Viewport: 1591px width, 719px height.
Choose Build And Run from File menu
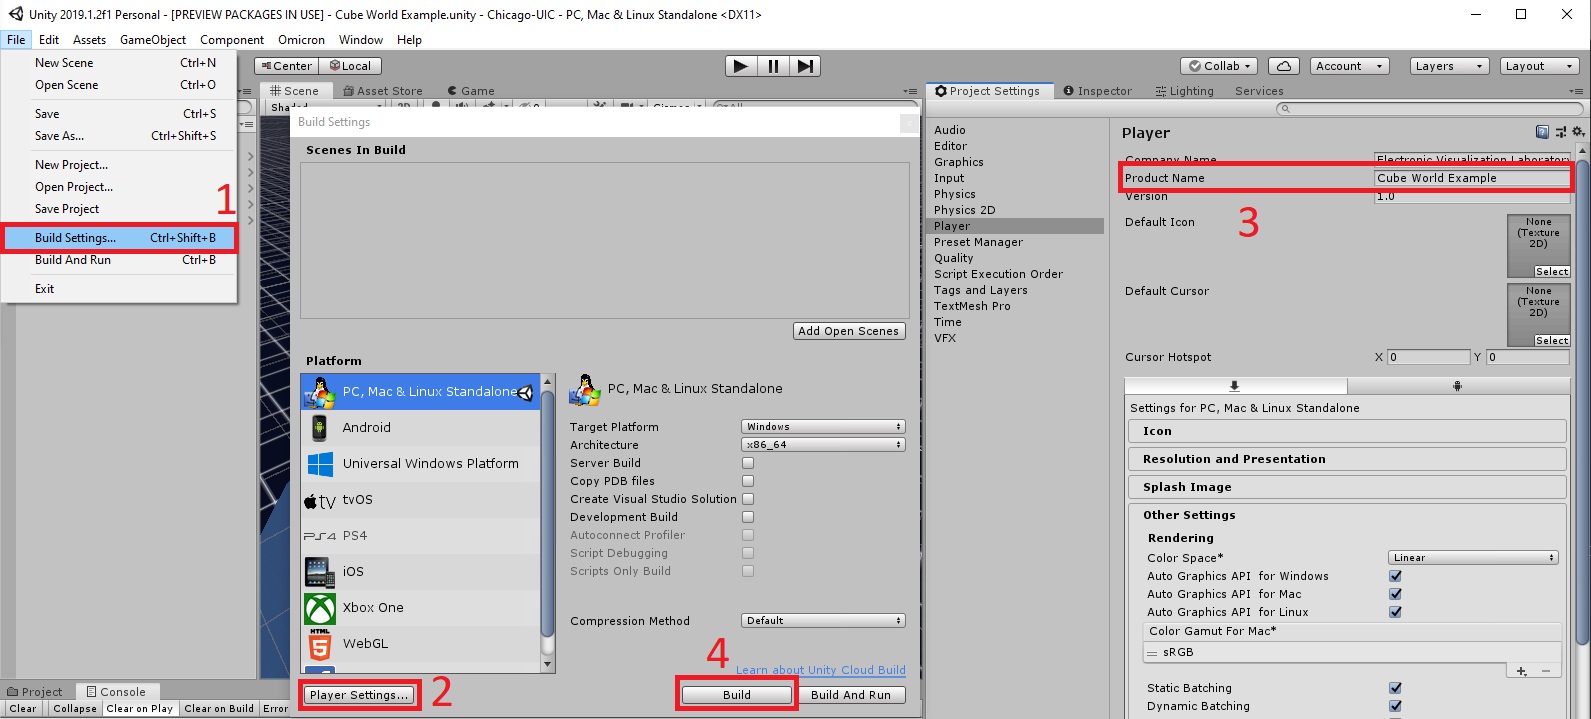pos(119,260)
